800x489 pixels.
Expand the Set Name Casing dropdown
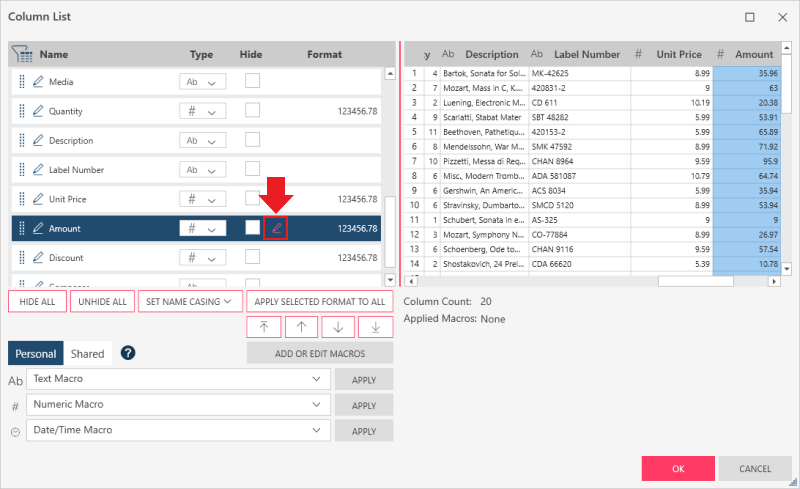(190, 302)
